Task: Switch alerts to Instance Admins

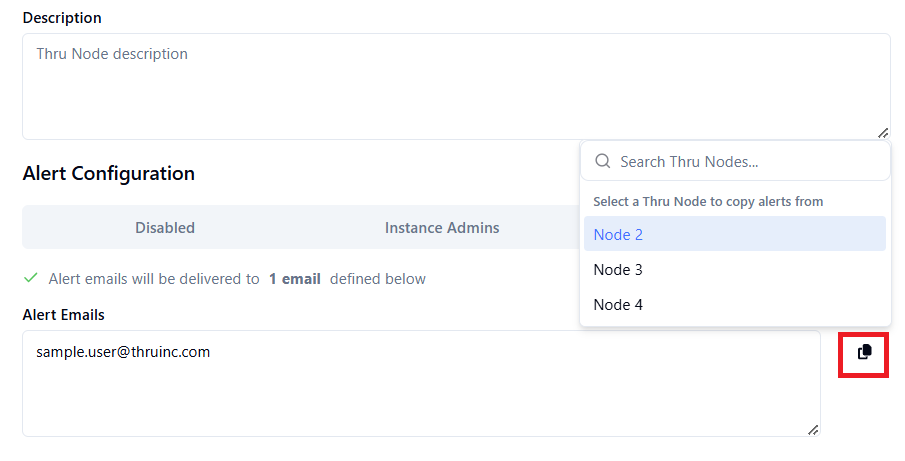Action: tap(442, 228)
